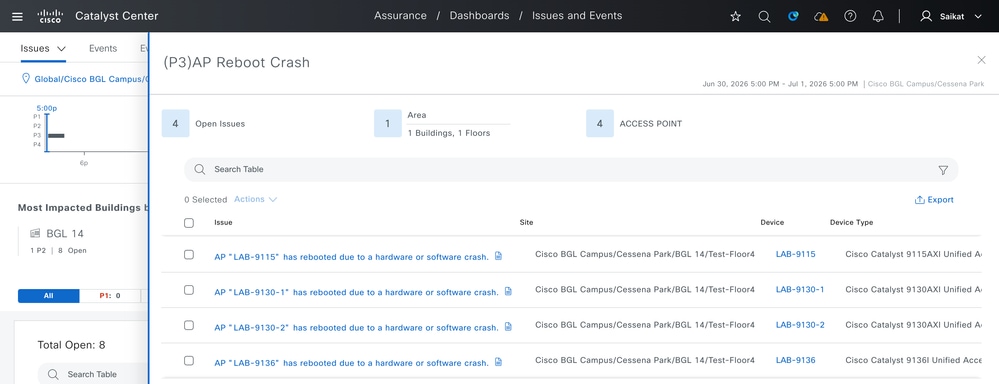Go to Dashboards breadcrumb
The image size is (999, 384).
(479, 16)
